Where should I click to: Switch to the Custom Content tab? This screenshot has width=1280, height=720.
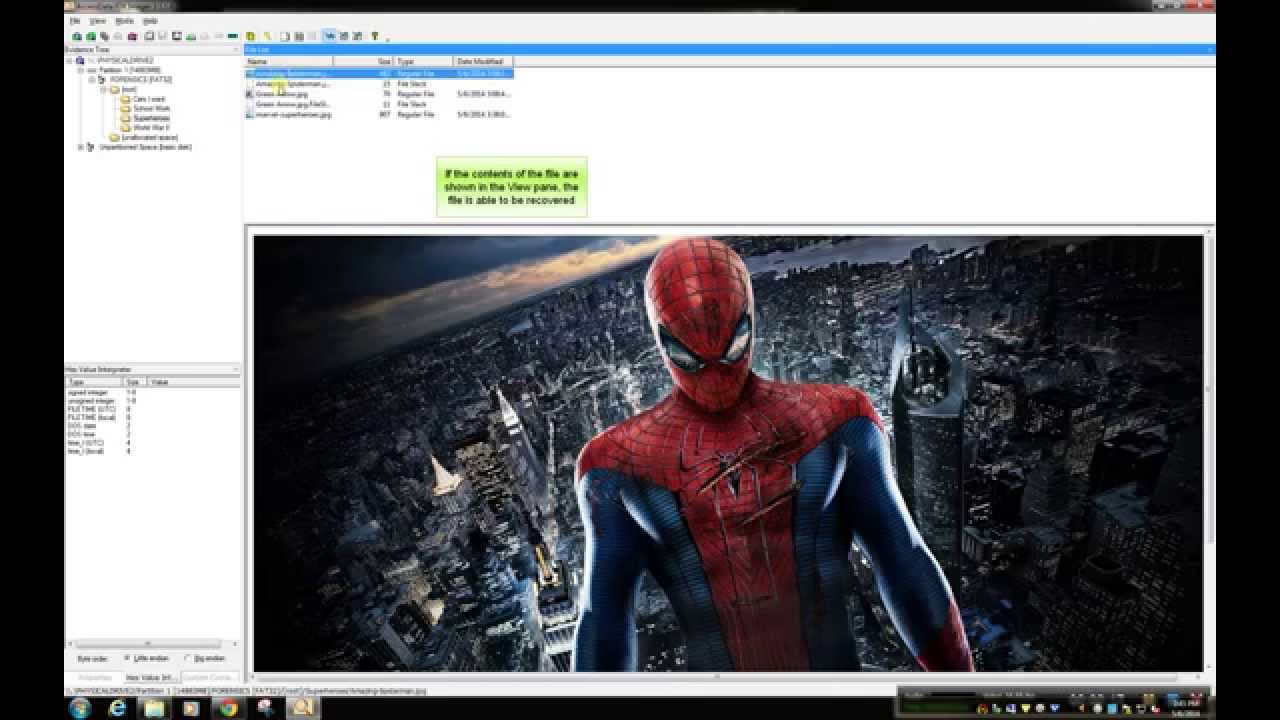(209, 677)
